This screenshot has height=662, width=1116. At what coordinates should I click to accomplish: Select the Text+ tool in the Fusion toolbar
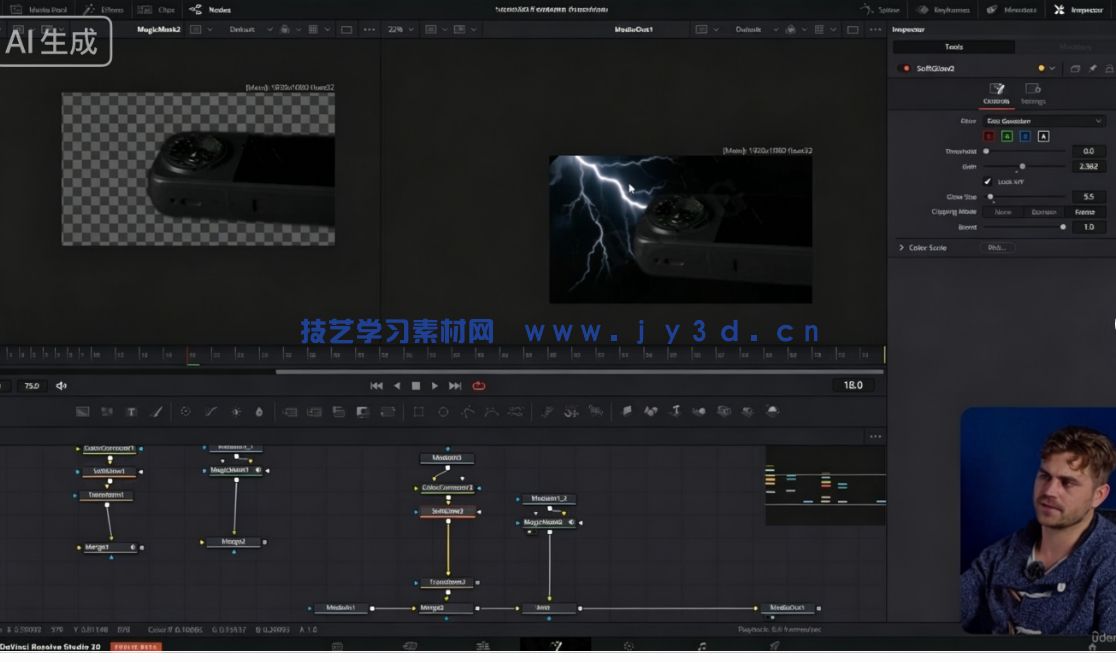pos(131,411)
